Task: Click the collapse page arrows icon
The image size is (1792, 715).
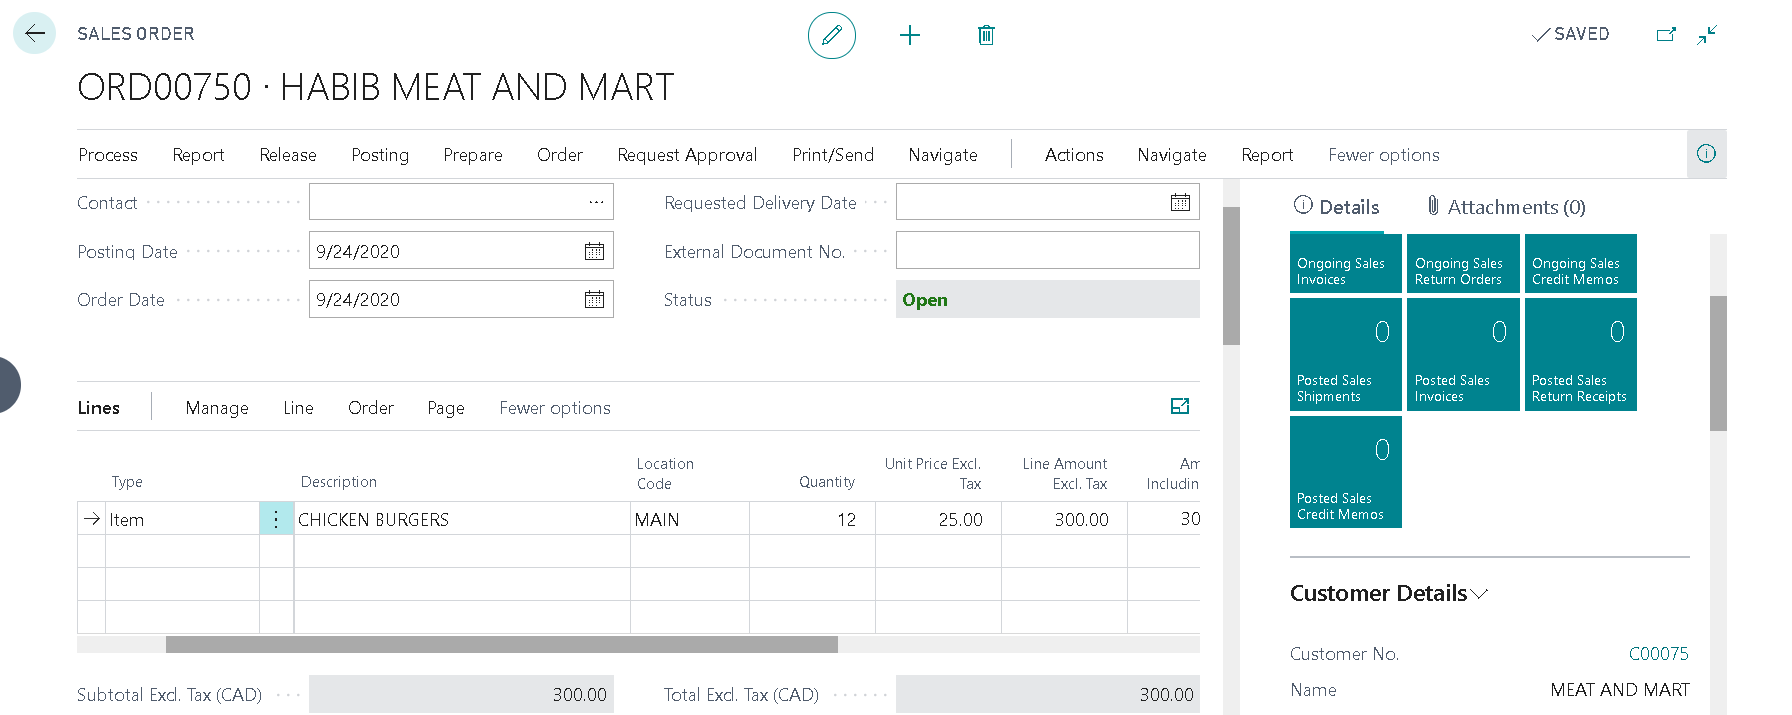Action: 1707,35
